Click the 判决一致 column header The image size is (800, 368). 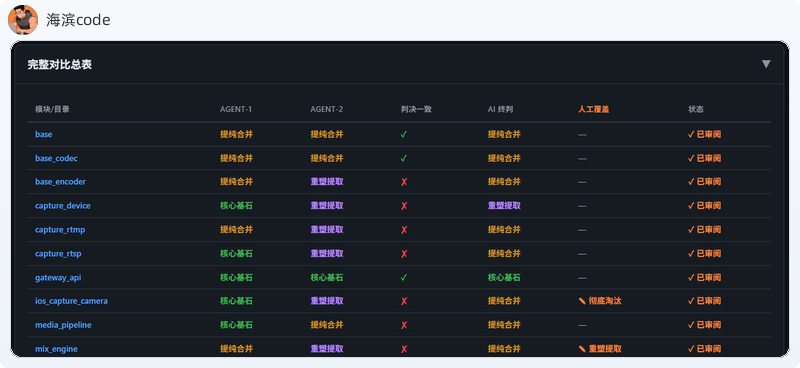pos(416,109)
